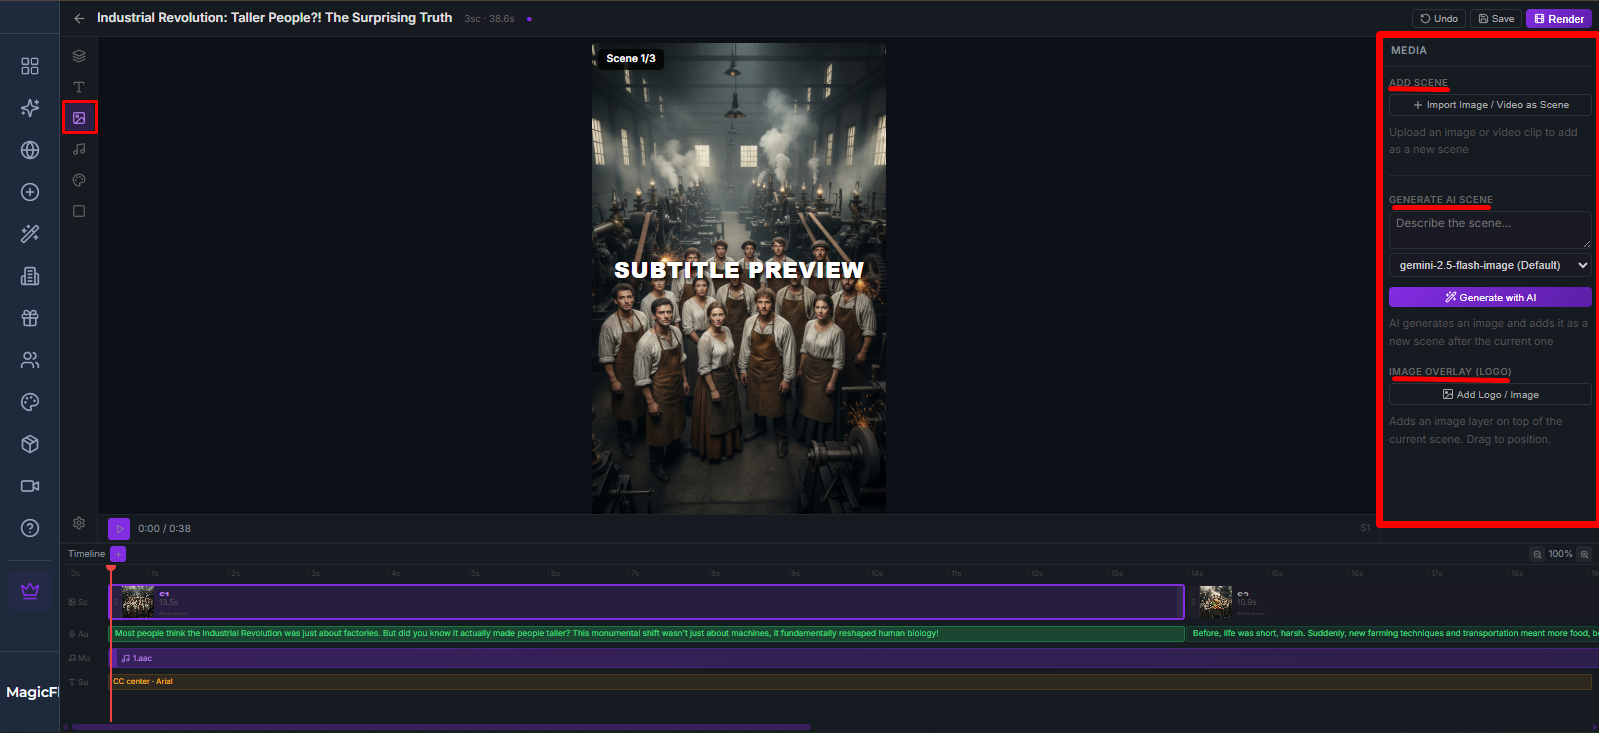
Task: Click the Su subtitle track label
Action: [79, 682]
